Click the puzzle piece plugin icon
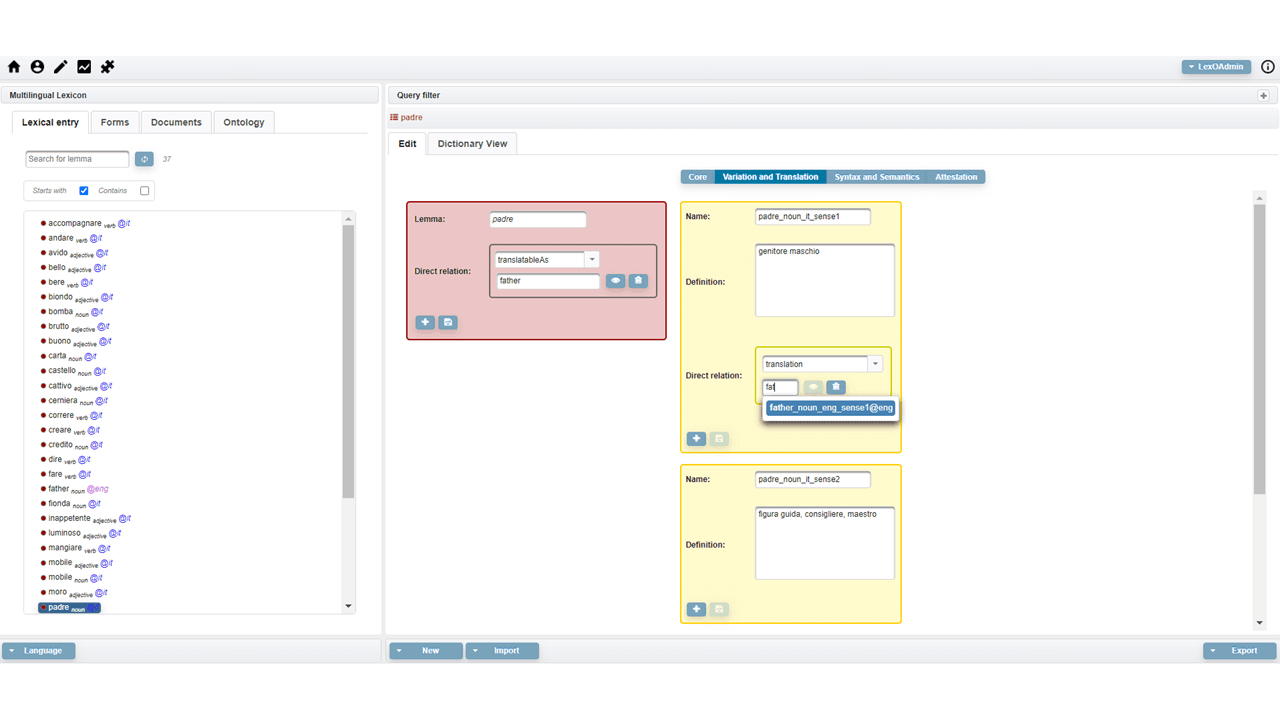The height and width of the screenshot is (720, 1280). 108,67
